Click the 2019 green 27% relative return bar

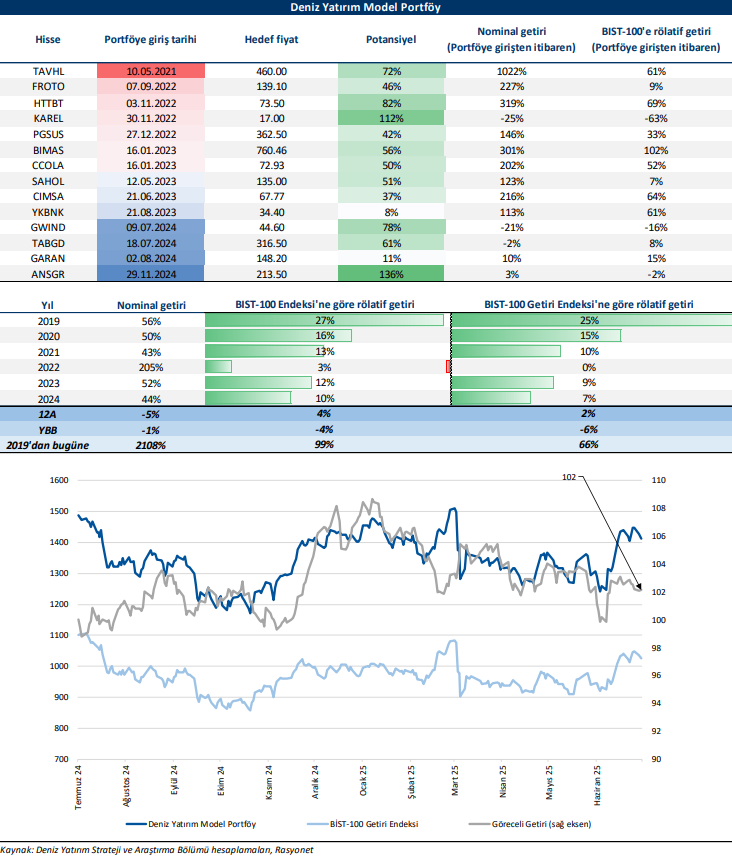pos(324,320)
